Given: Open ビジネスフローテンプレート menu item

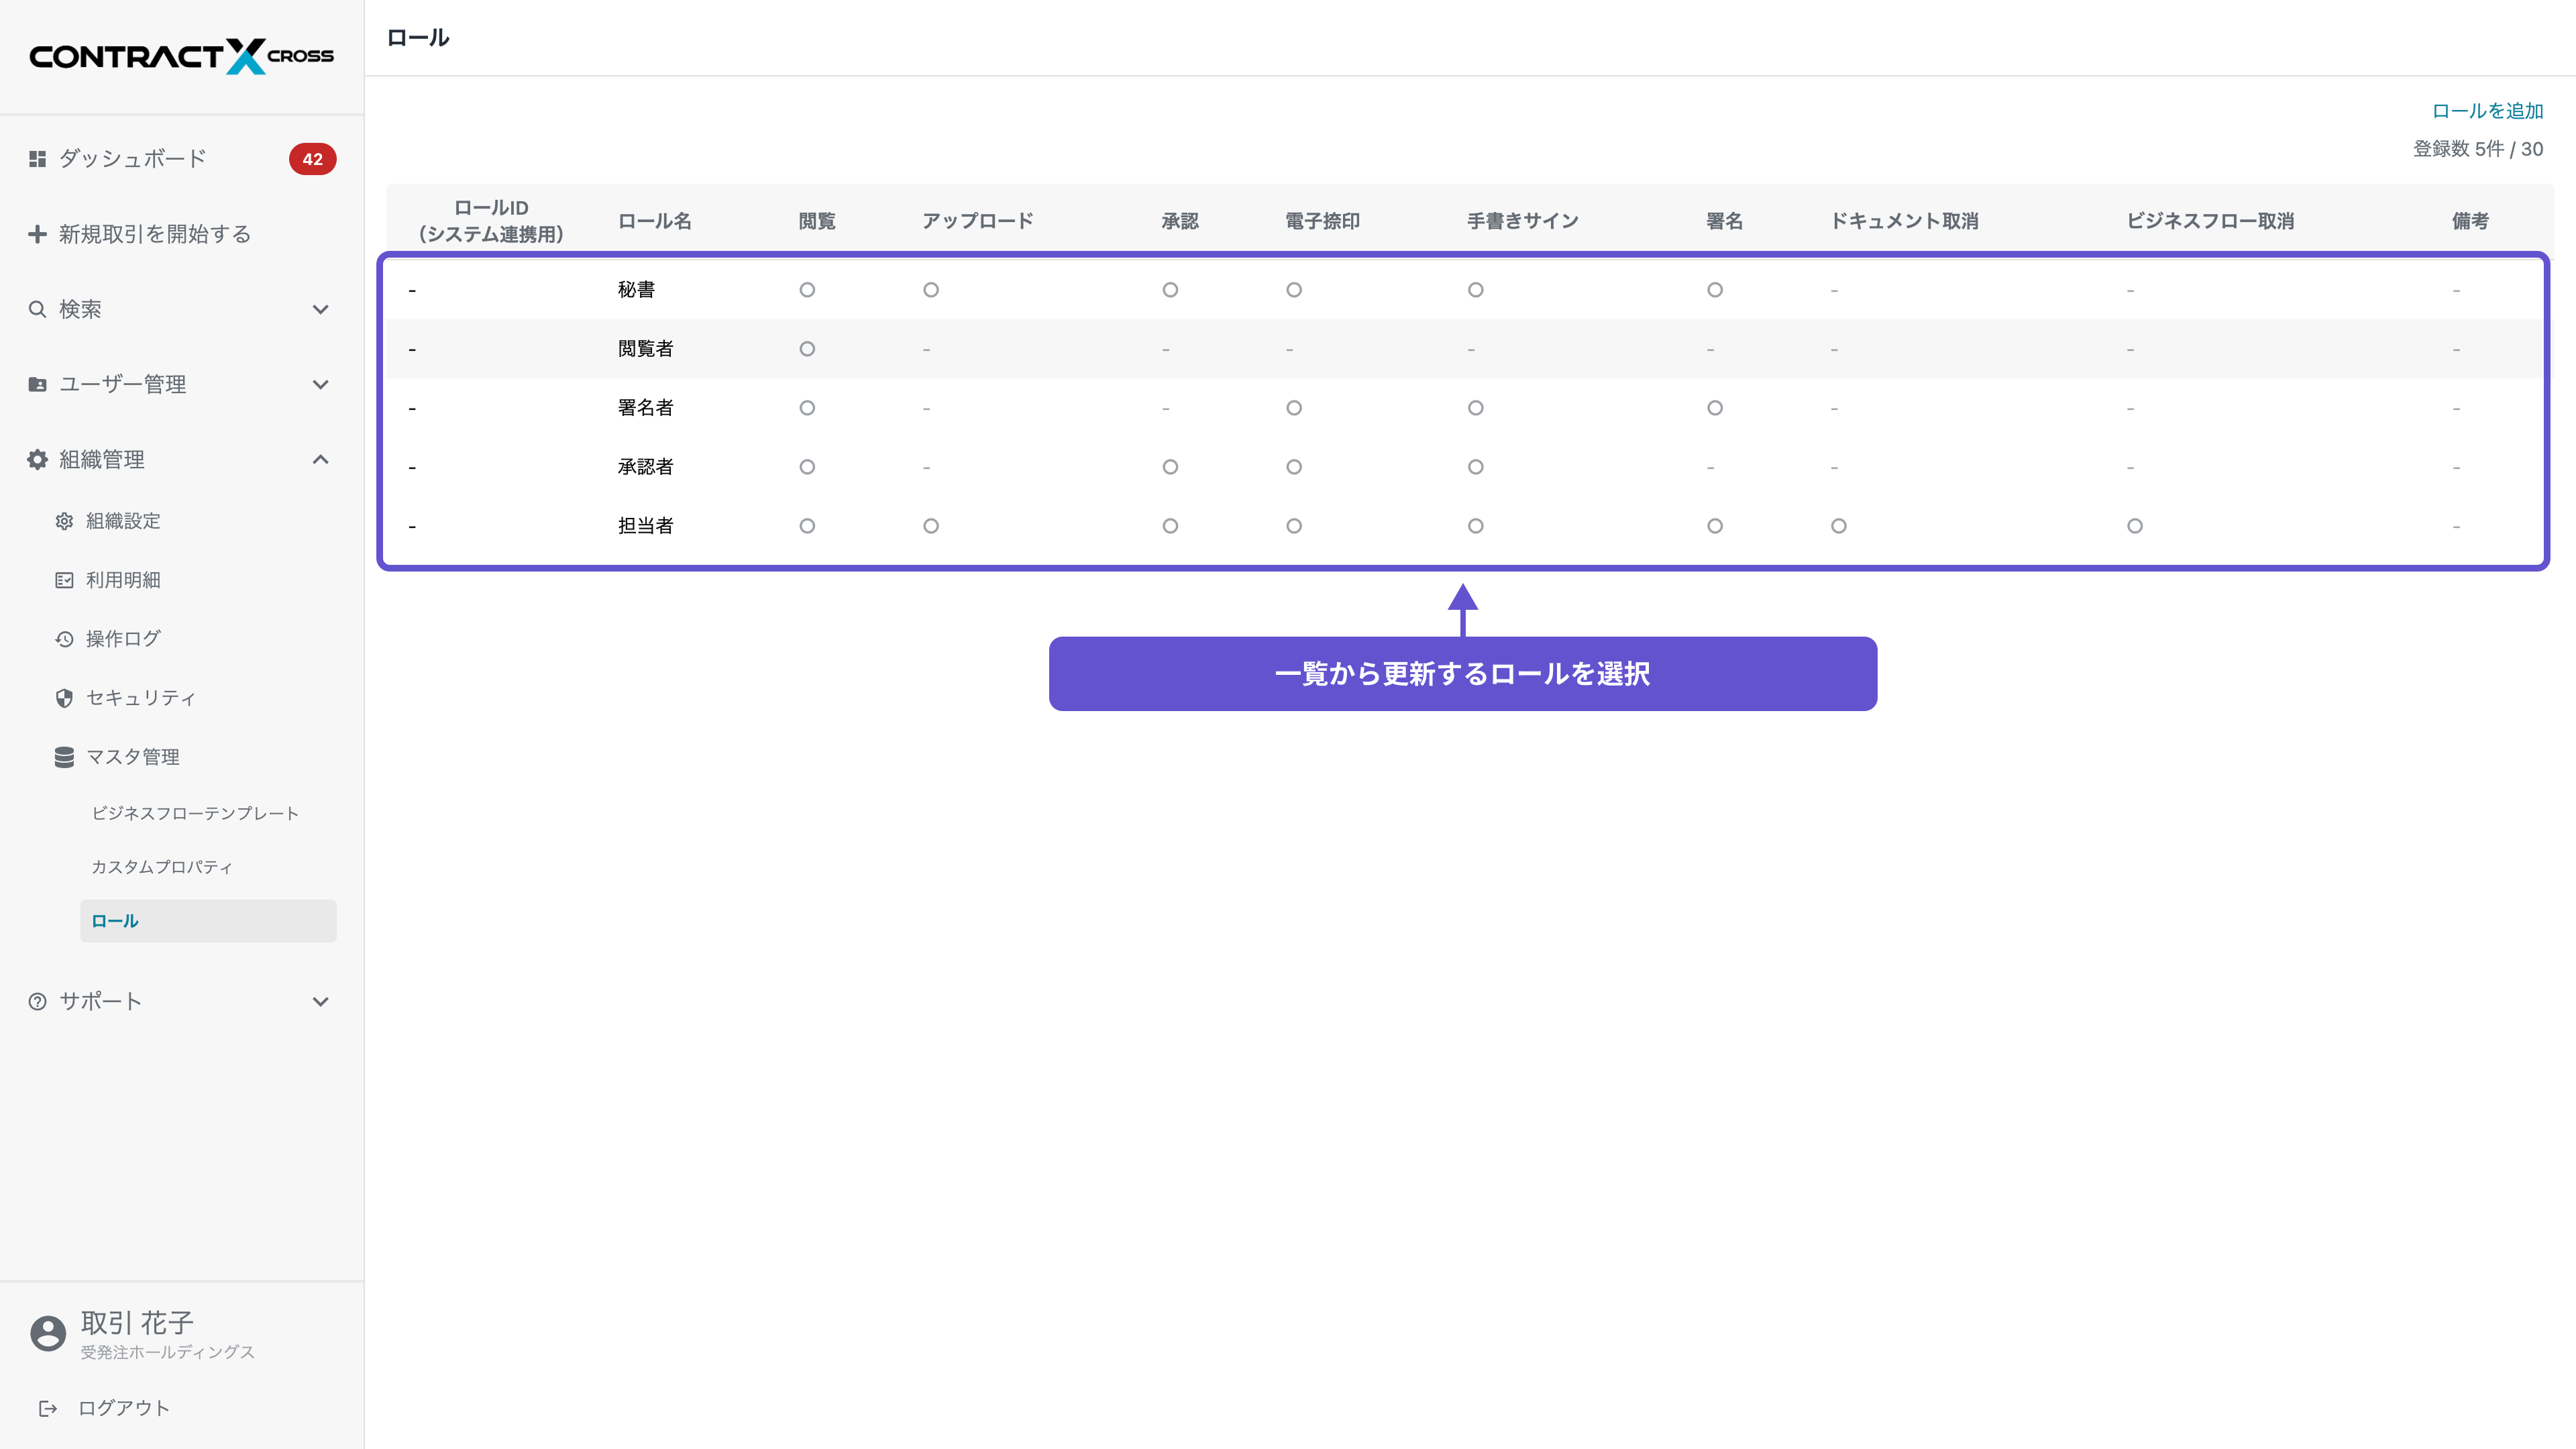Looking at the screenshot, I should coord(195,813).
